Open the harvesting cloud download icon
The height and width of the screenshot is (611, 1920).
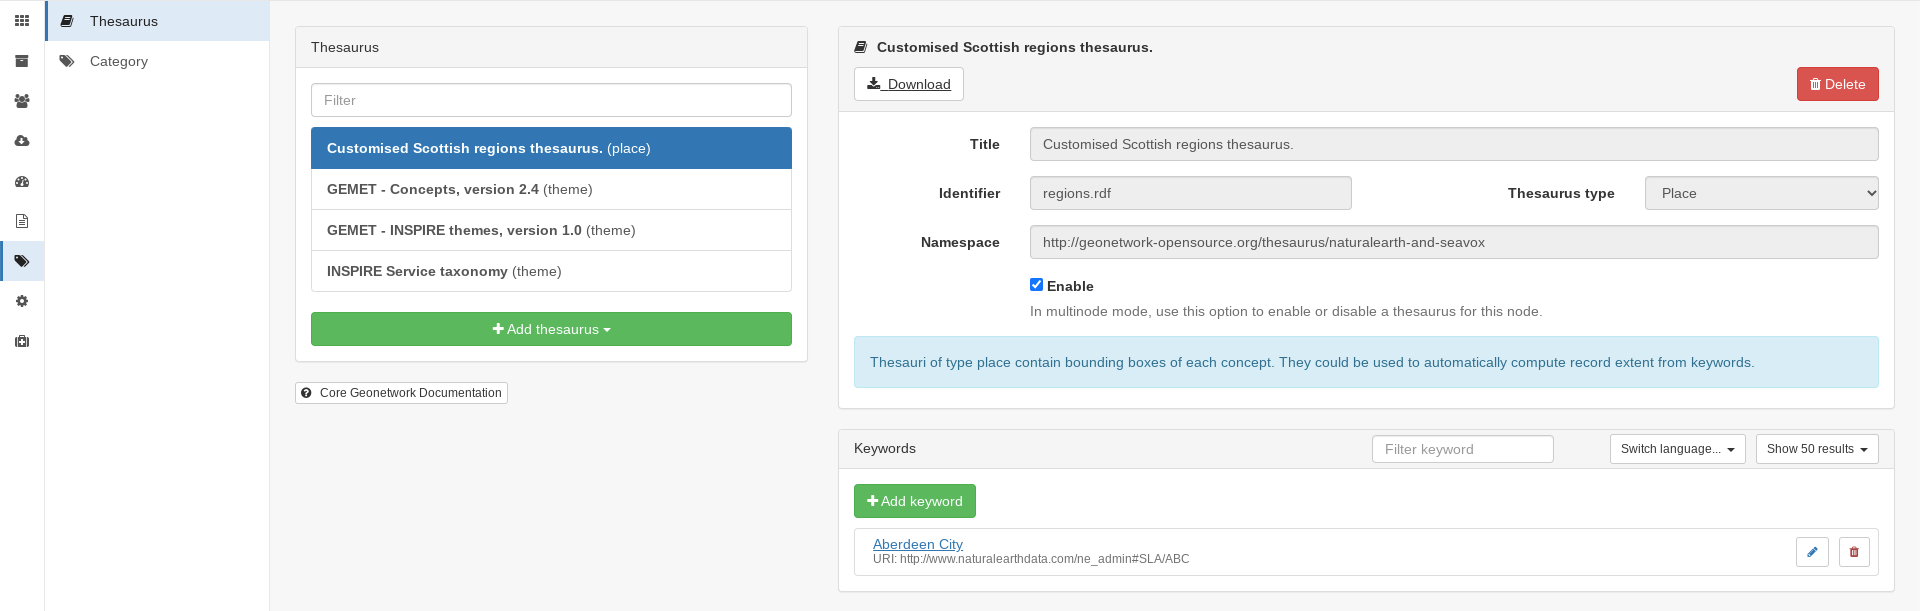pos(22,141)
